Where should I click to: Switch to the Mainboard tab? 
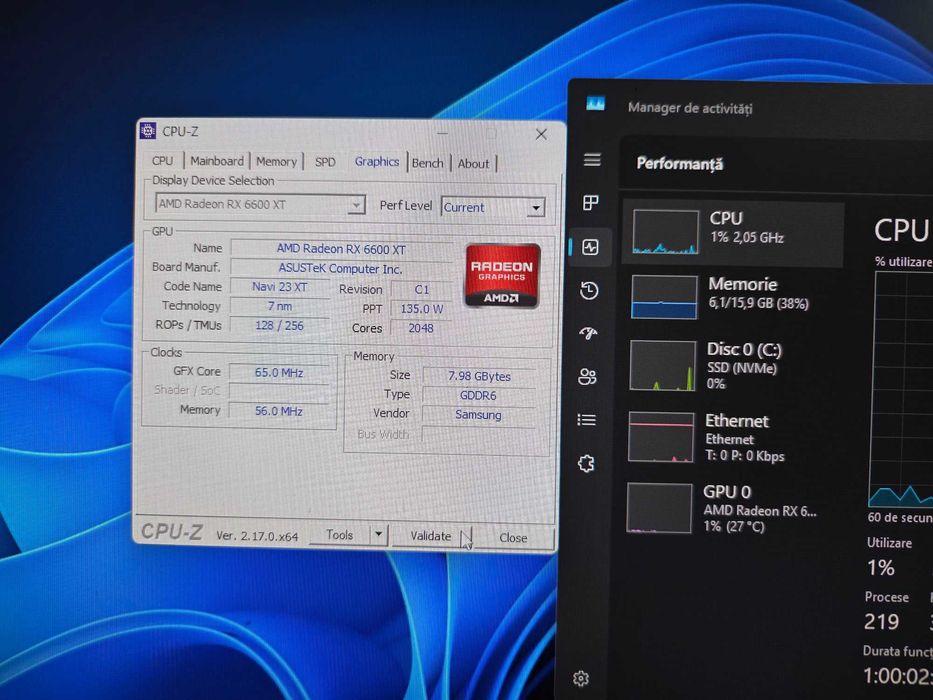tap(217, 161)
